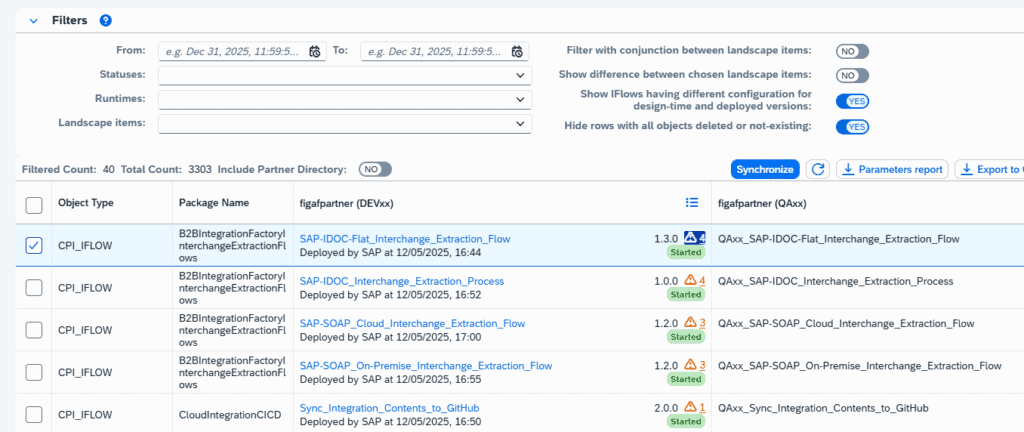Click QAxx_Sync_Integration_Contents_to_GitHub cell
1024x432 pixels.
[823, 409]
